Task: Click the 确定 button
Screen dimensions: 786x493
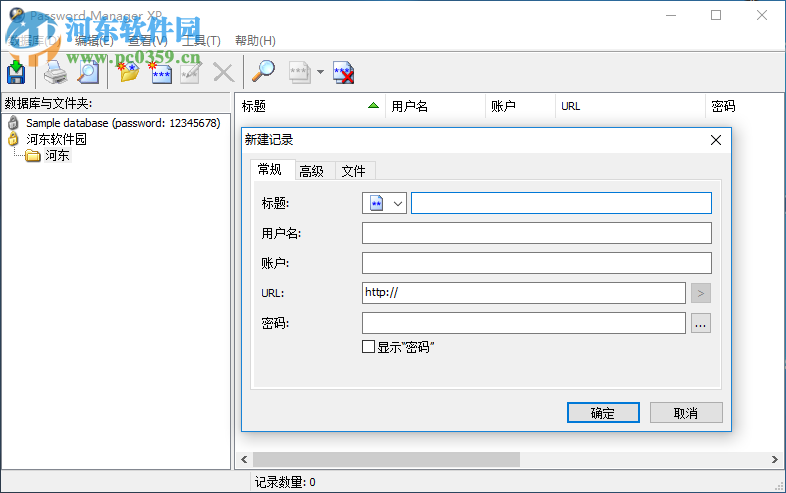Action: tap(603, 413)
